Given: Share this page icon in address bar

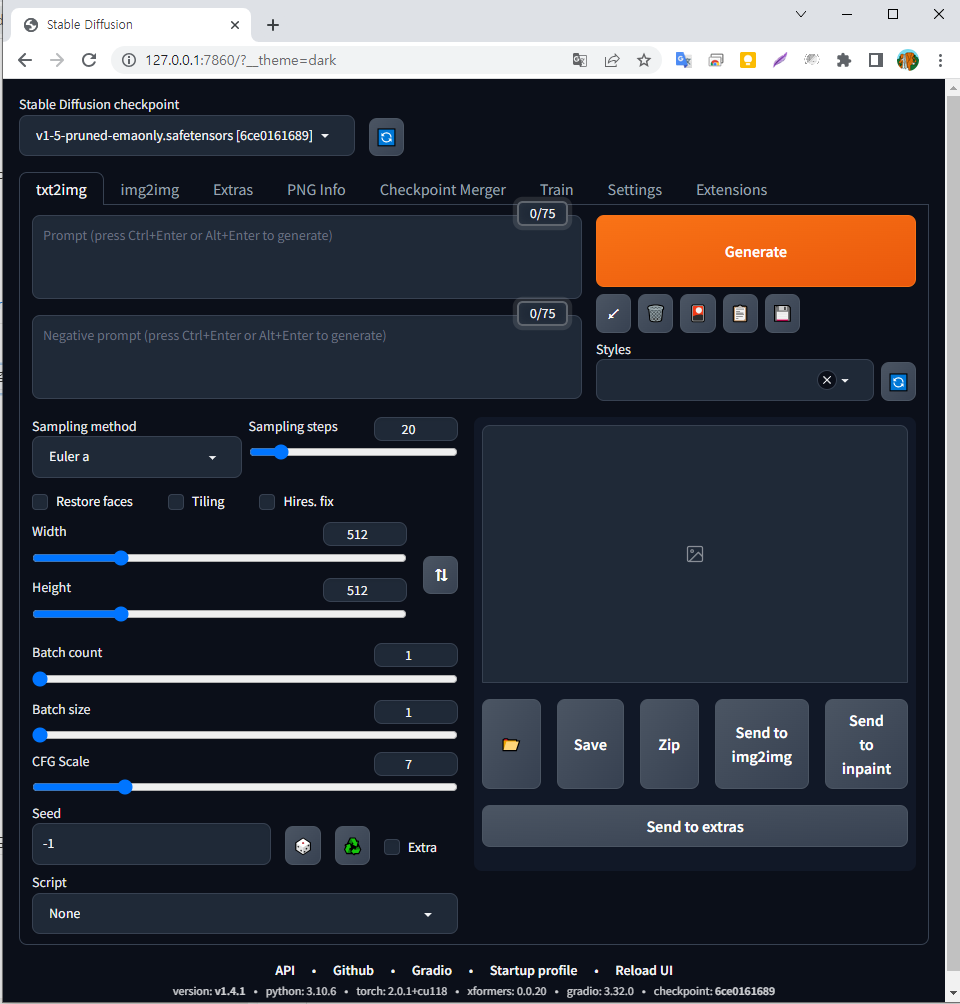Looking at the screenshot, I should click(x=612, y=60).
